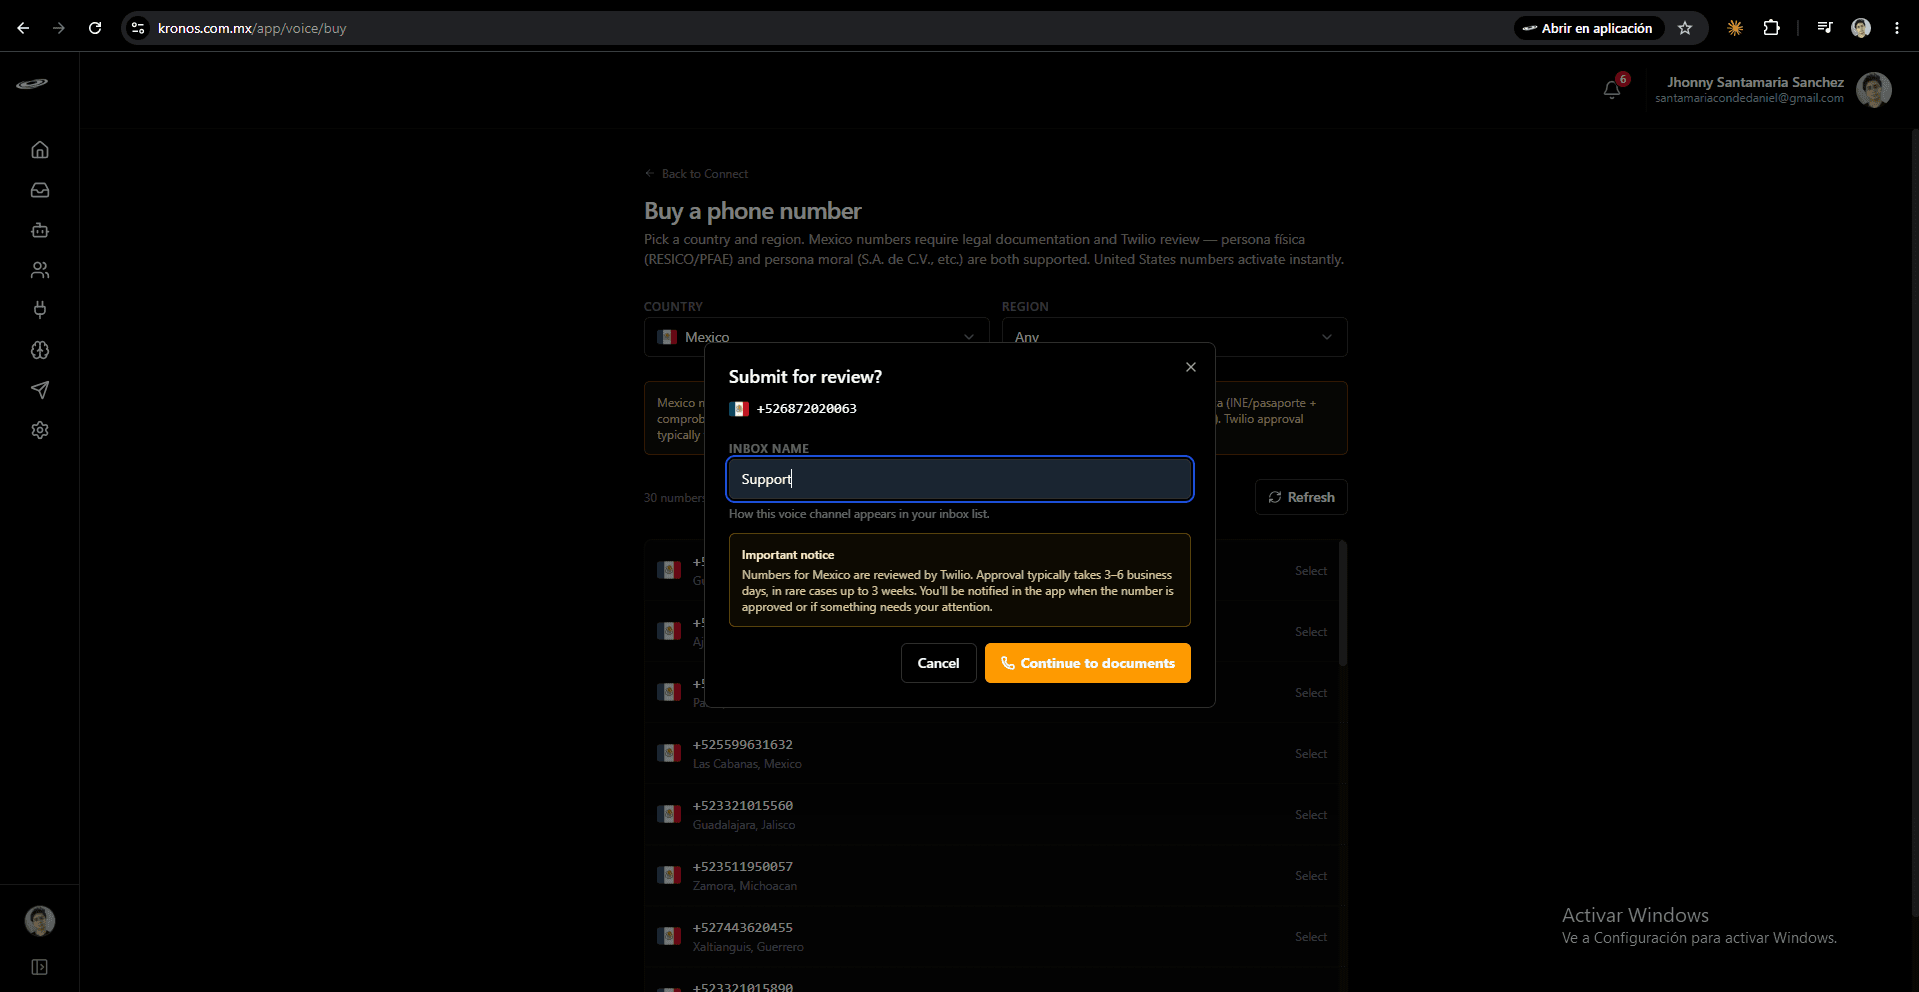
Task: Open the Inbox icon in sidebar
Action: tap(40, 190)
